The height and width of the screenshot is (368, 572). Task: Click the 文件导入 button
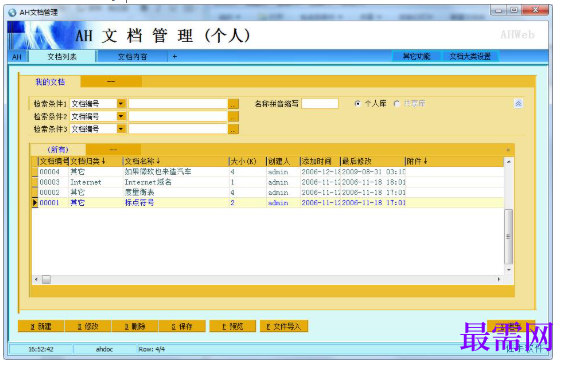(x=284, y=326)
